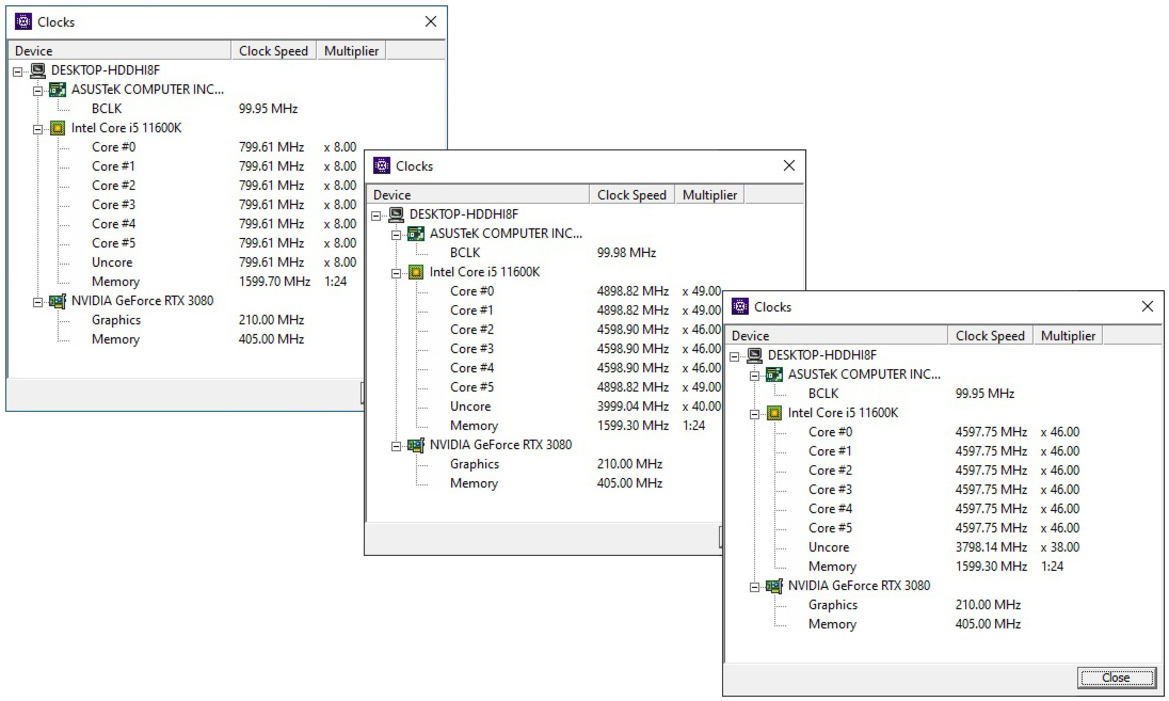
Task: Click the 99.95 MHz BCLK value in the front-right window
Action: point(985,393)
